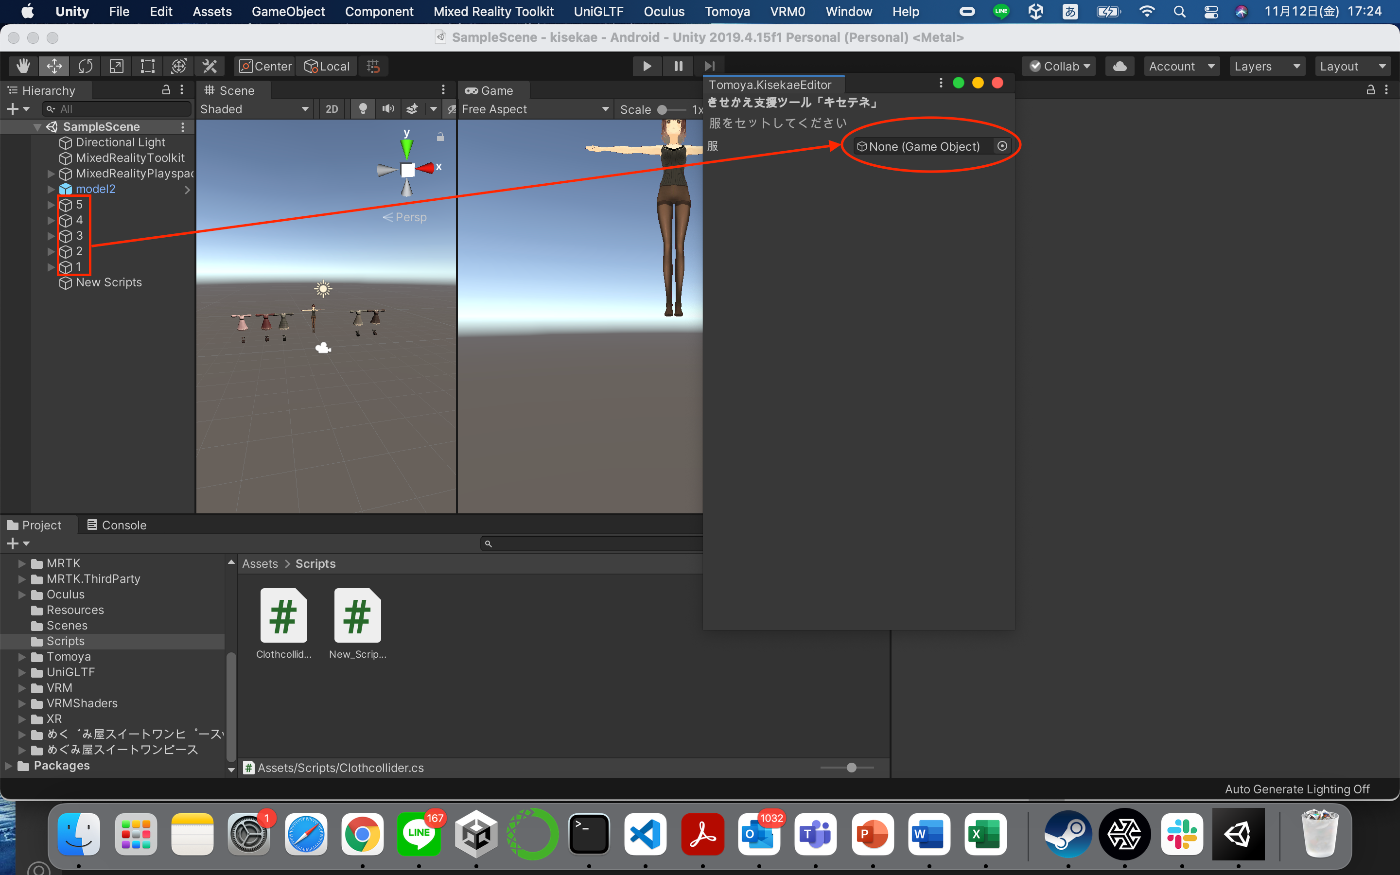Open Visual Studio Code from the Dock
1400x875 pixels.
pyautogui.click(x=645, y=834)
